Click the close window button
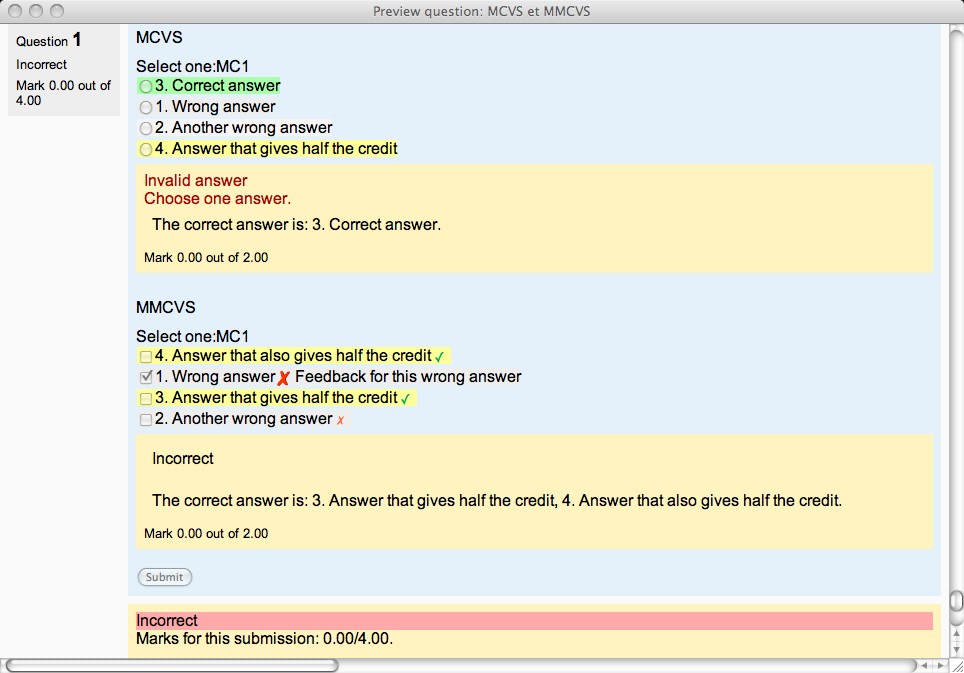 [x=15, y=11]
